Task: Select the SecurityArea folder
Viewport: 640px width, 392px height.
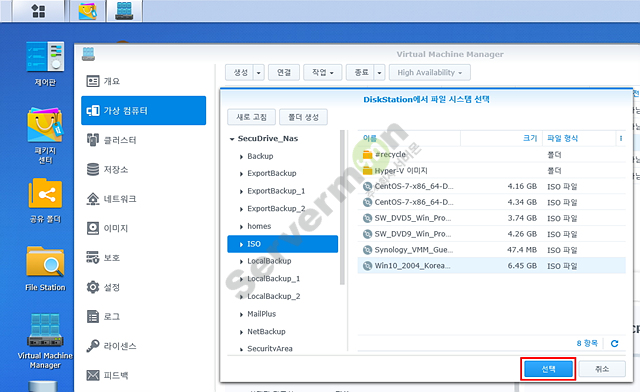Action: tap(282, 348)
